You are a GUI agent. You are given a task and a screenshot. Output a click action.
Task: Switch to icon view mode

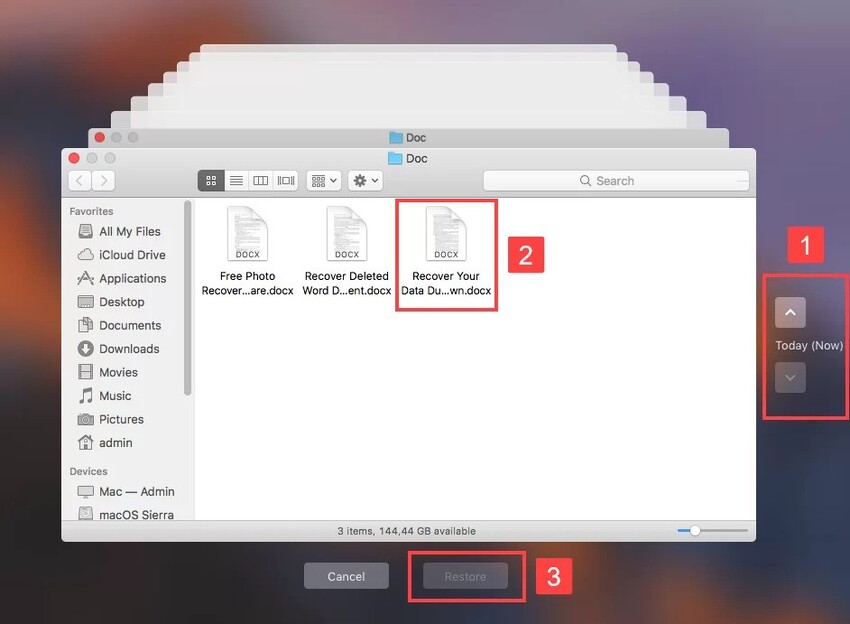point(211,180)
